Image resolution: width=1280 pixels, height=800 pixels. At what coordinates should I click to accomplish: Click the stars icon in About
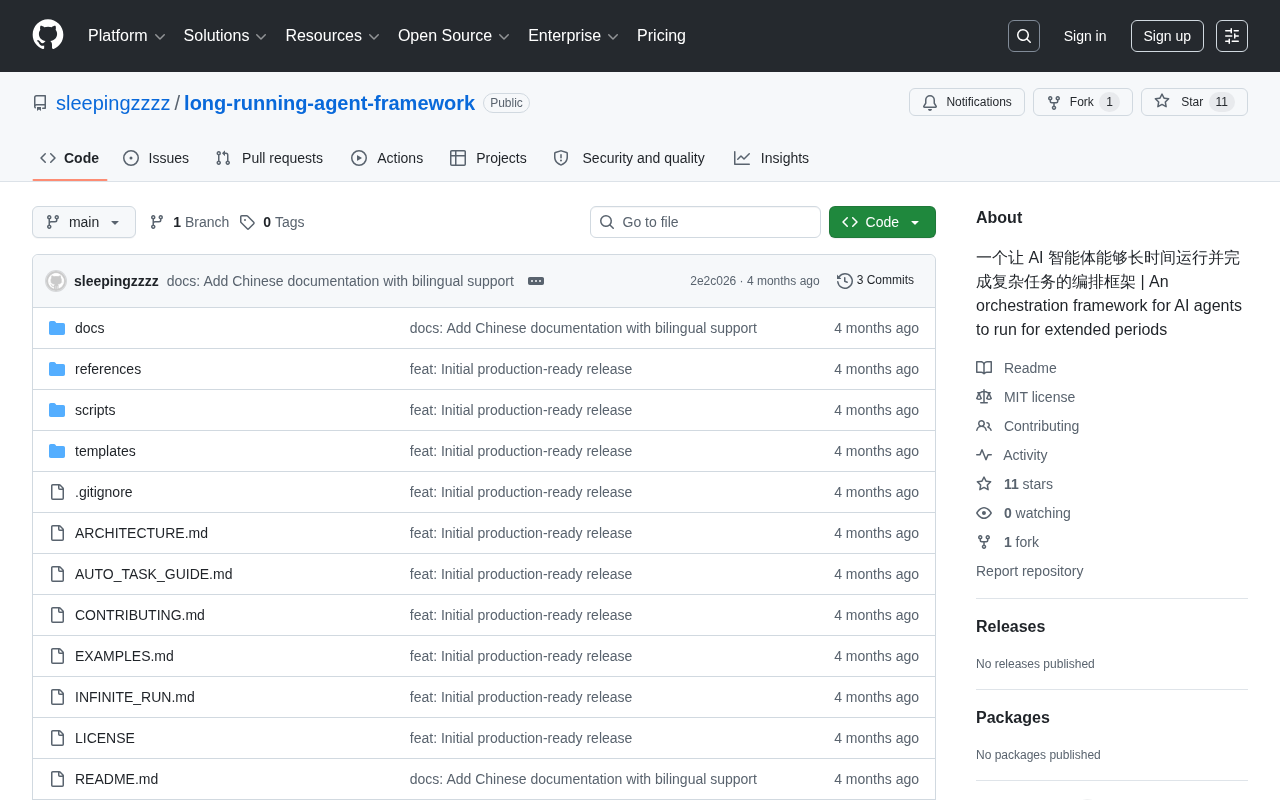click(984, 484)
